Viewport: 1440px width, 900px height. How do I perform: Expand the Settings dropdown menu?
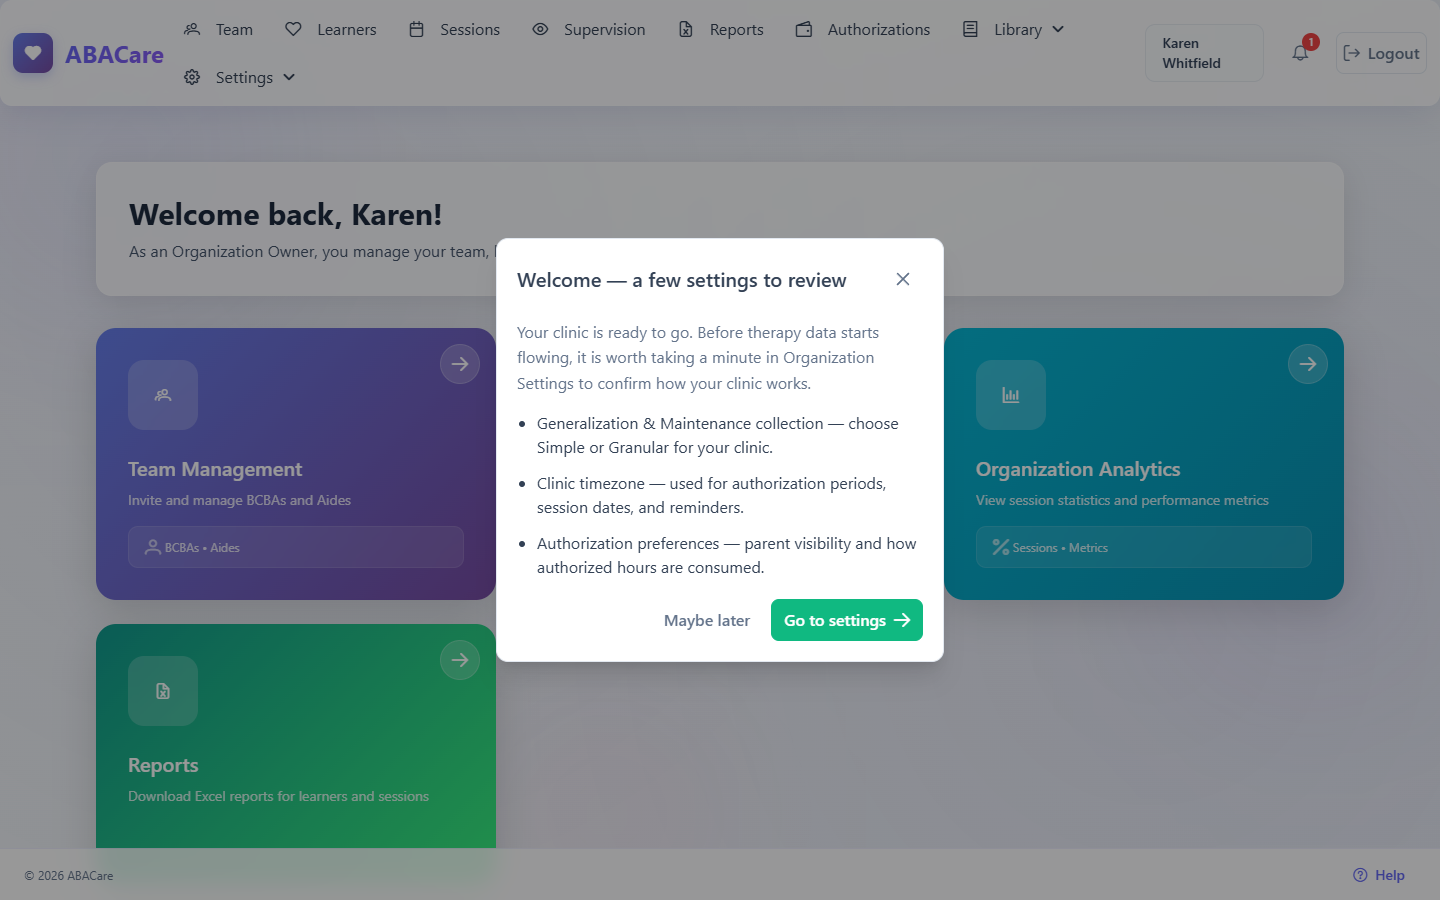[x=240, y=77]
